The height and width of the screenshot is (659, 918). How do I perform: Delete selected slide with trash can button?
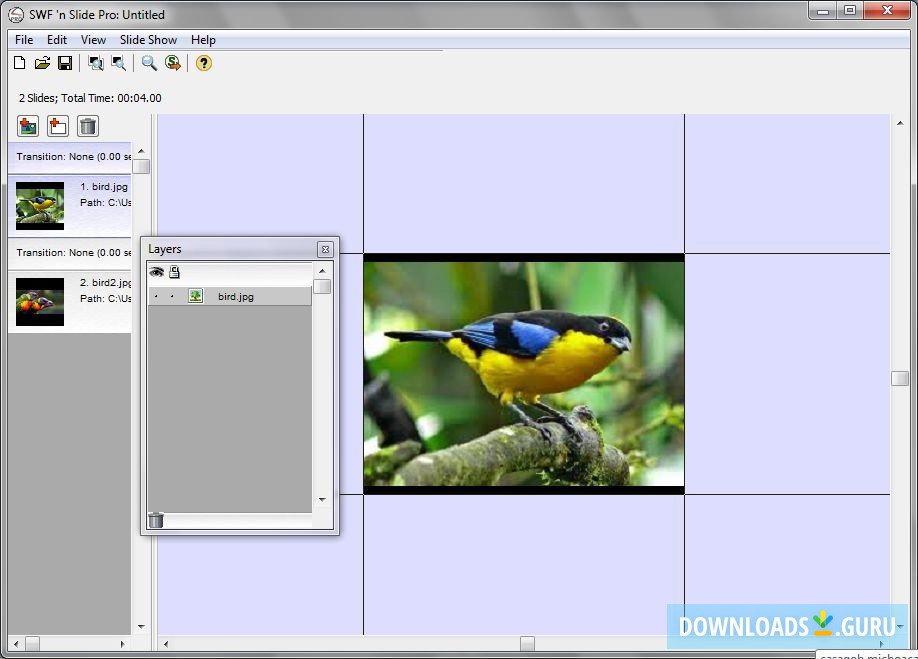click(x=88, y=126)
